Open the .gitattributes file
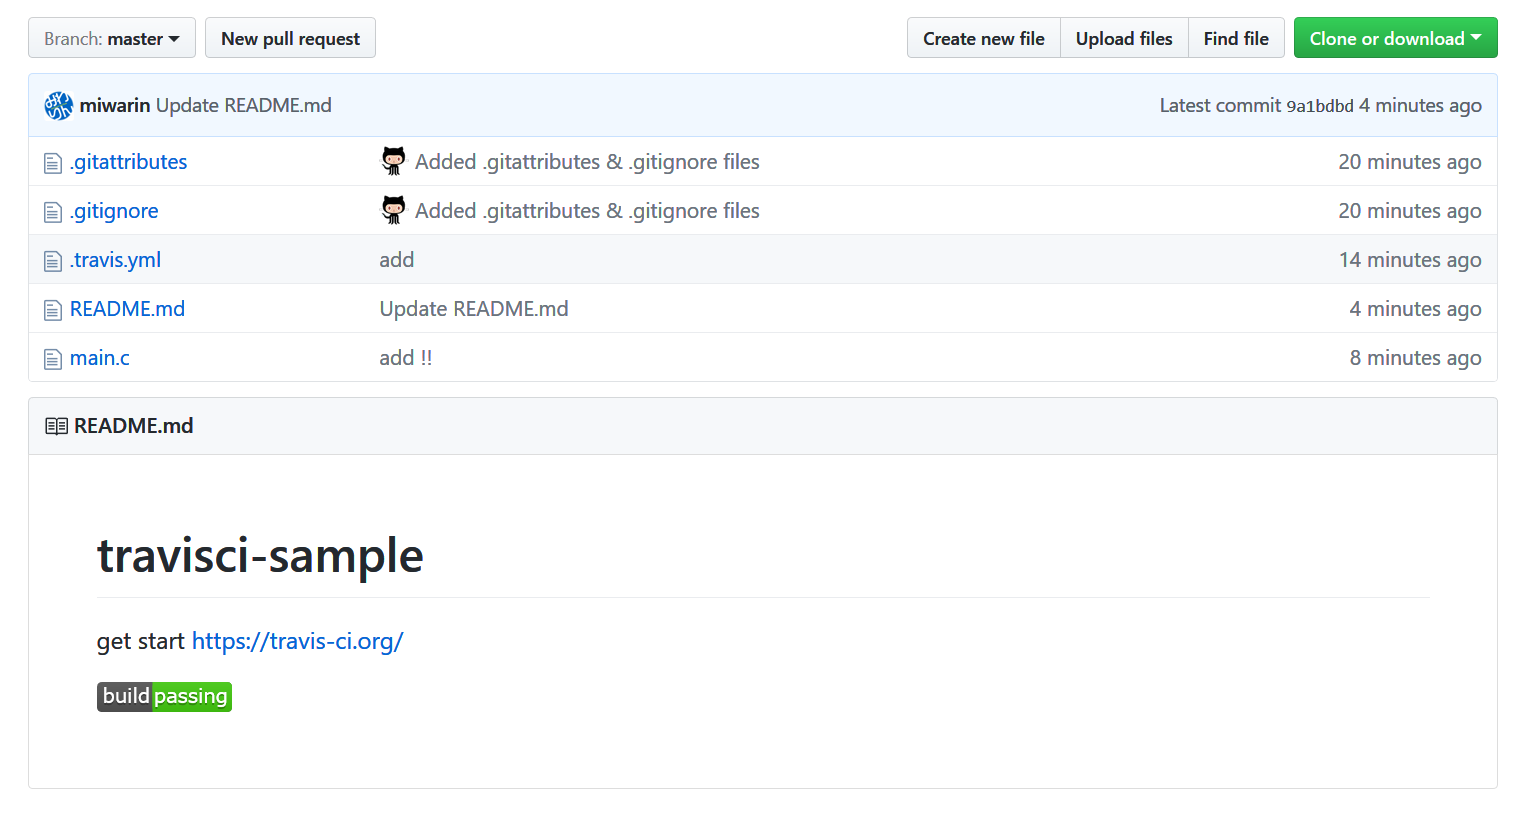The image size is (1515, 814). pyautogui.click(x=129, y=162)
